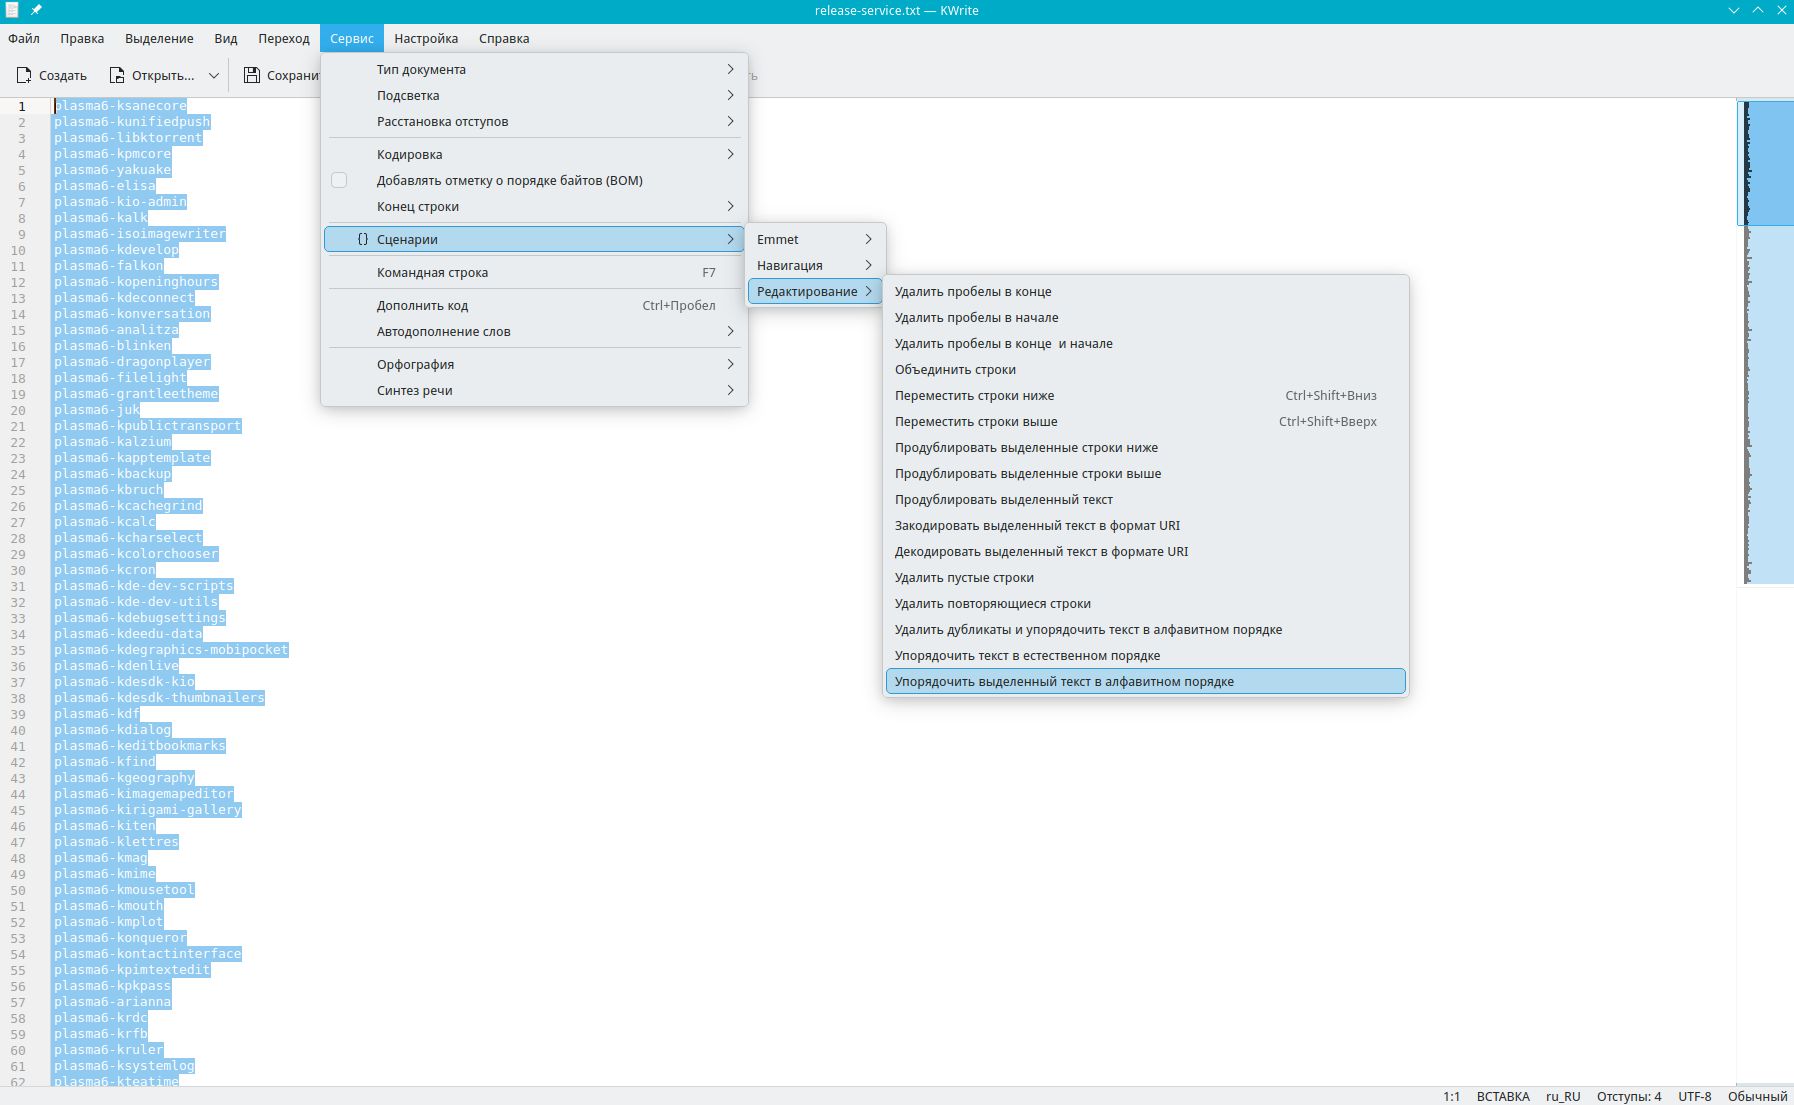The image size is (1794, 1105).
Task: Open the Справка menu
Action: (x=504, y=39)
